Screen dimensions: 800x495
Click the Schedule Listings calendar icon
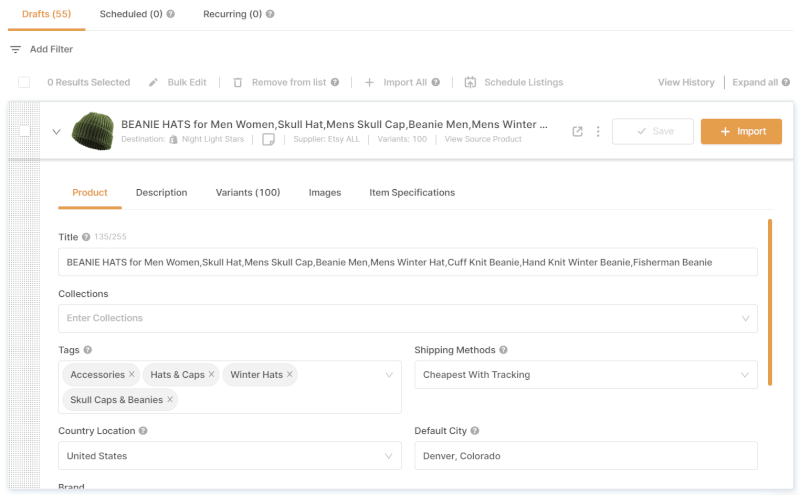[470, 82]
